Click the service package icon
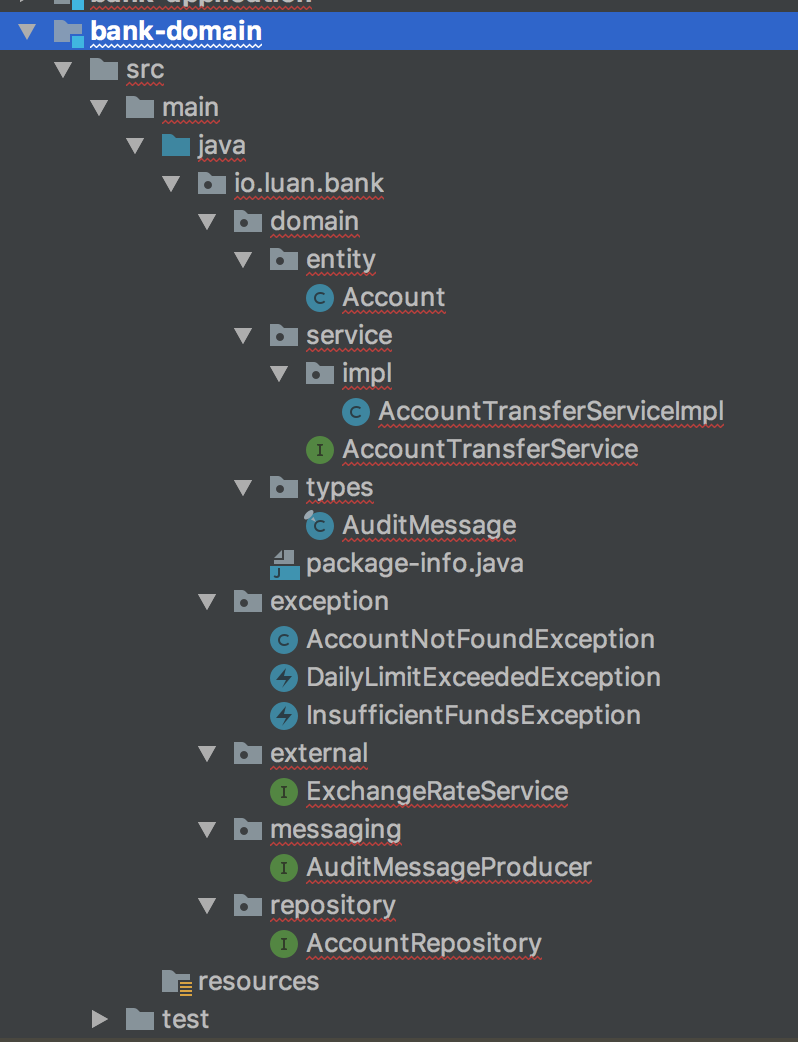The height and width of the screenshot is (1042, 798). pyautogui.click(x=283, y=336)
